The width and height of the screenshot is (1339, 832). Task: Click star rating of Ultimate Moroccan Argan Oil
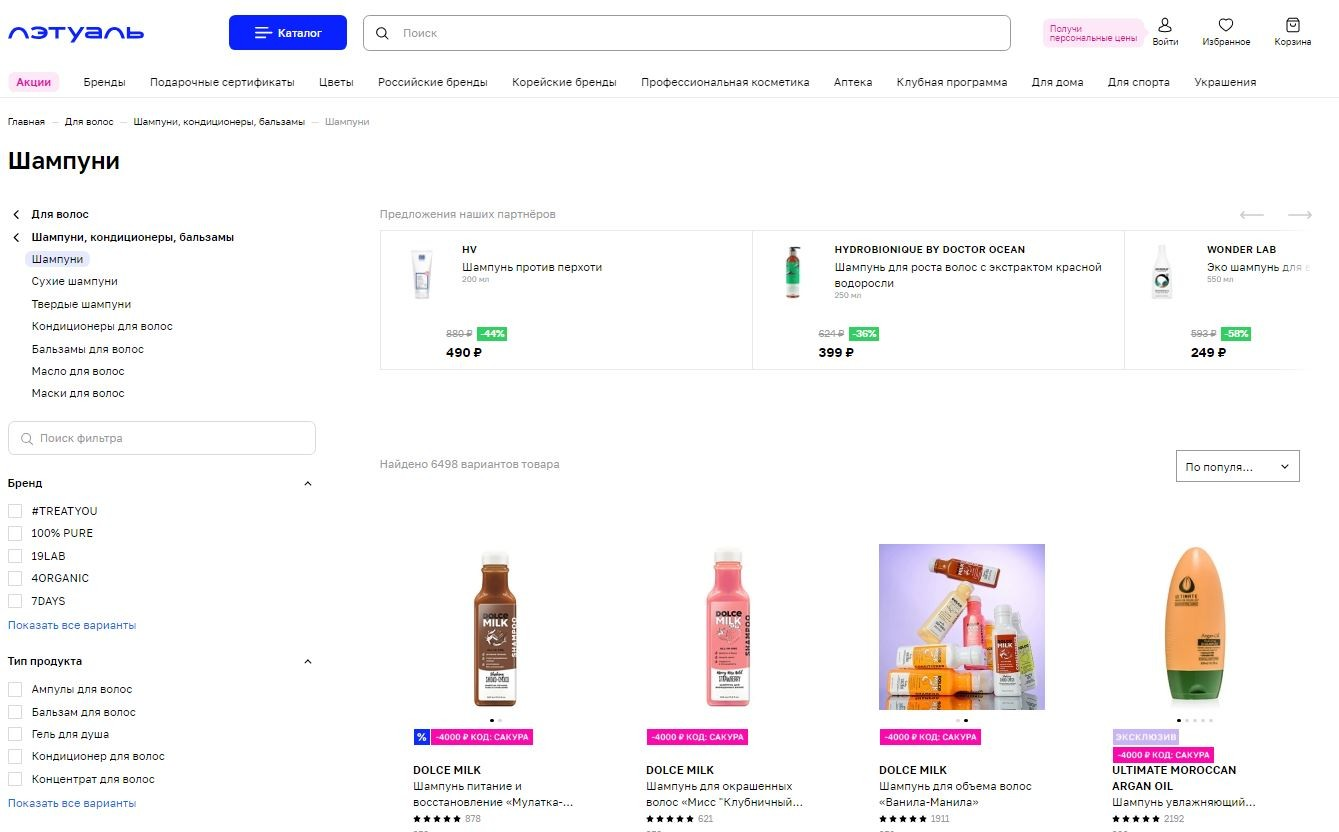point(1136,819)
